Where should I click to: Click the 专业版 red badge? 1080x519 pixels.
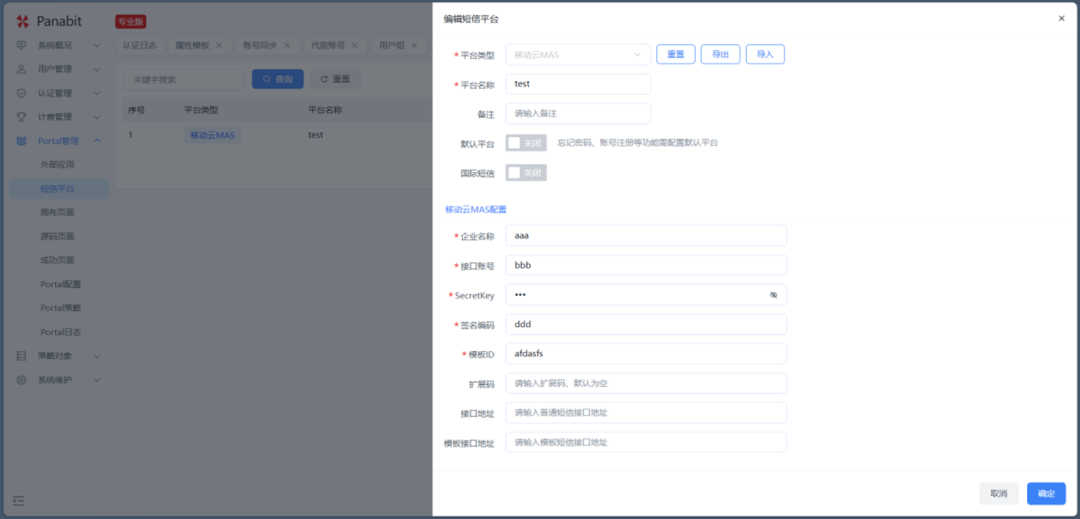click(x=131, y=22)
